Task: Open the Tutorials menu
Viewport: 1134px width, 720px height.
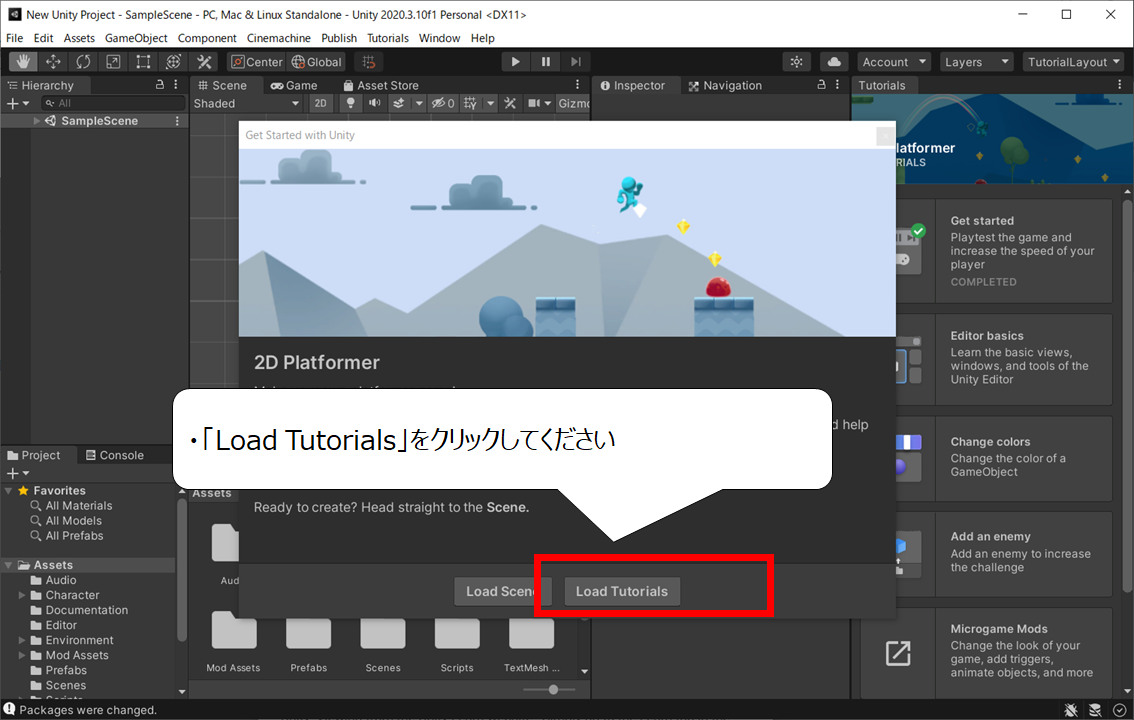Action: click(388, 38)
